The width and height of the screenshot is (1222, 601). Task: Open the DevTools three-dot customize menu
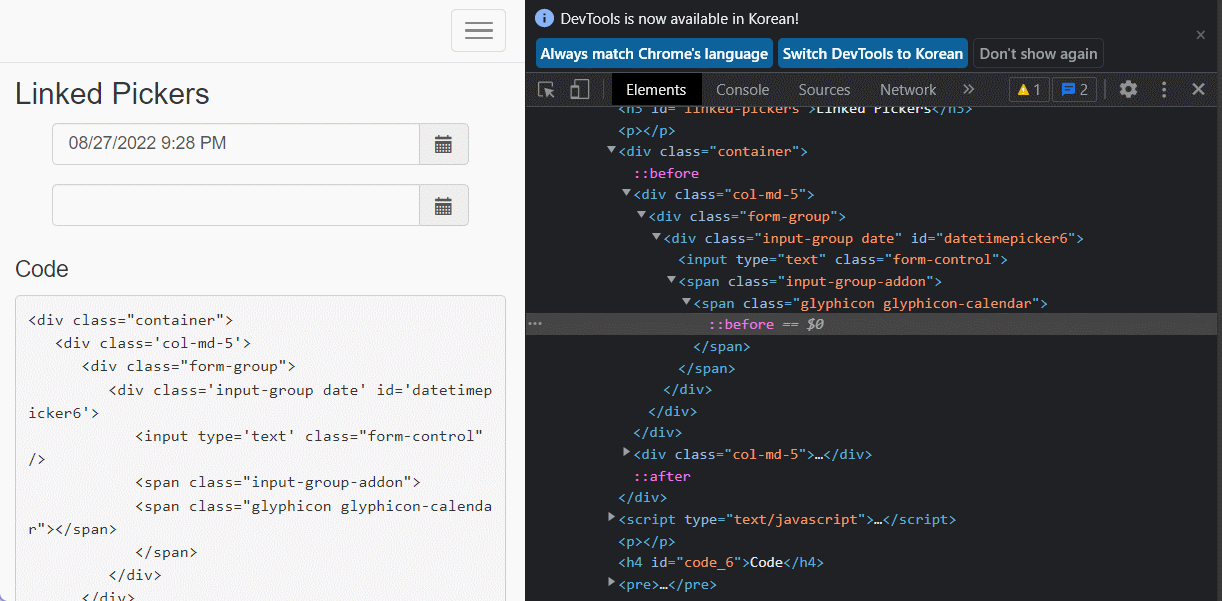tap(1164, 89)
